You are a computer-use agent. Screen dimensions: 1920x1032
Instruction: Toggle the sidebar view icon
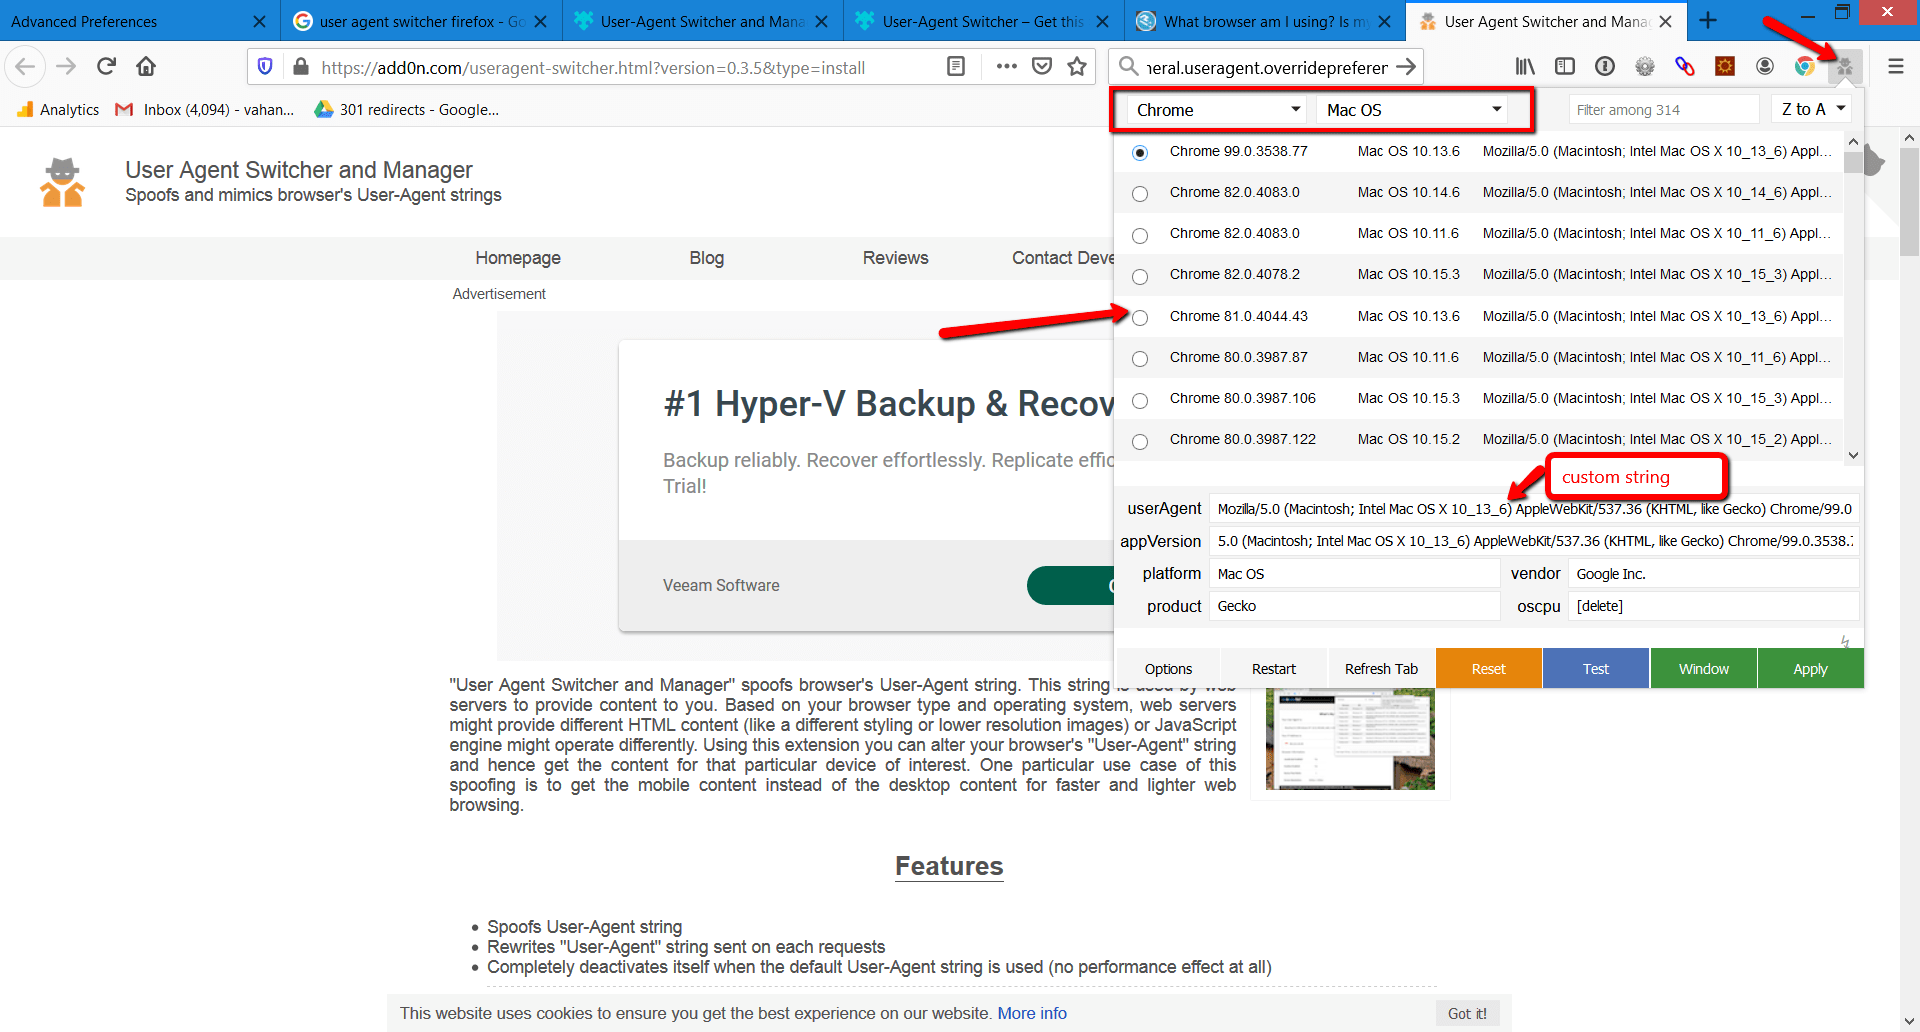click(1565, 67)
